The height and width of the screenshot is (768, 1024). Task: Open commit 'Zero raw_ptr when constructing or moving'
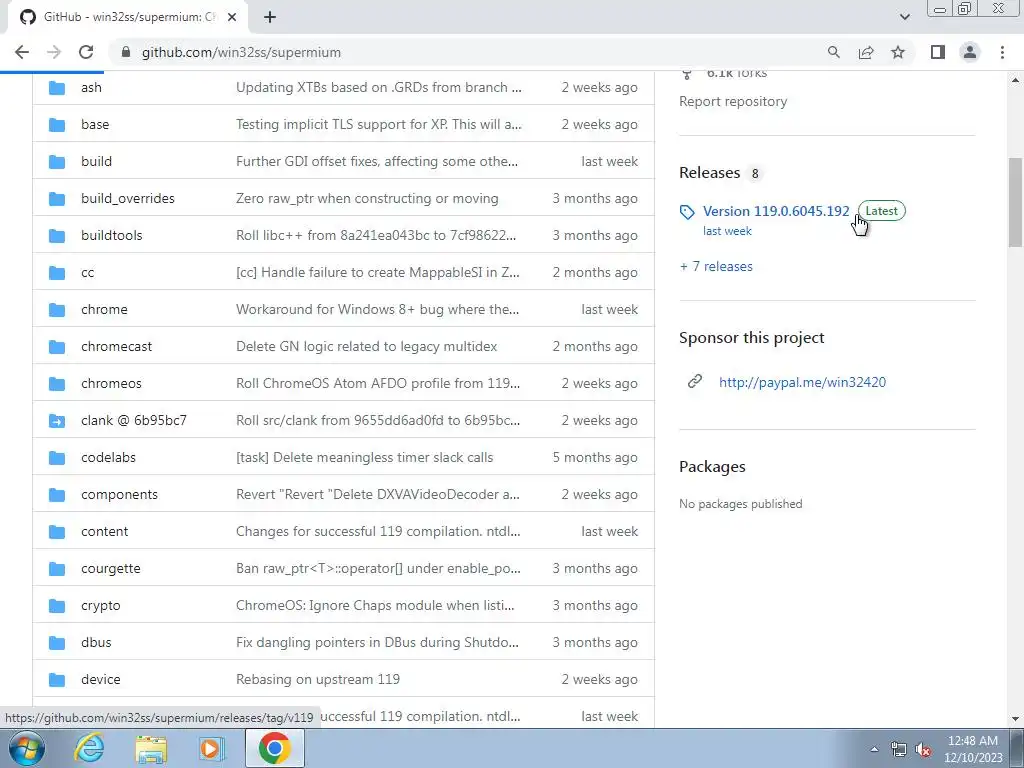(x=367, y=199)
